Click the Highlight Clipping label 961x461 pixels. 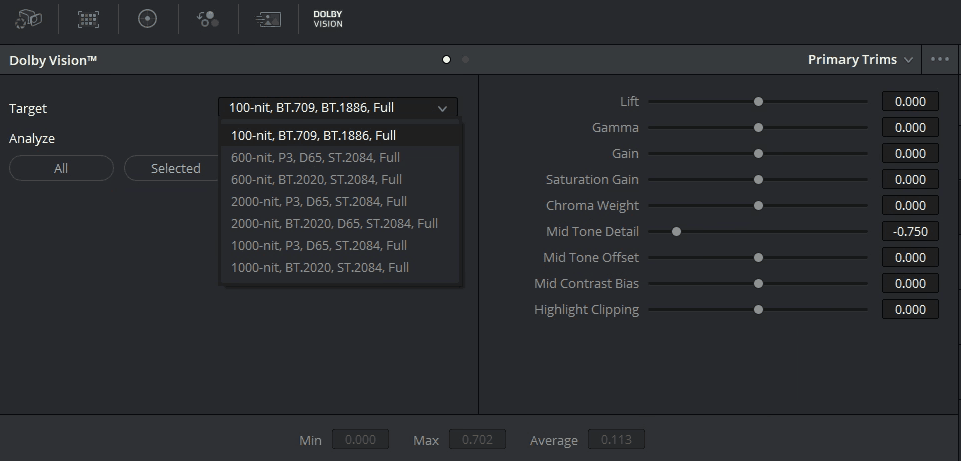pyautogui.click(x=587, y=310)
